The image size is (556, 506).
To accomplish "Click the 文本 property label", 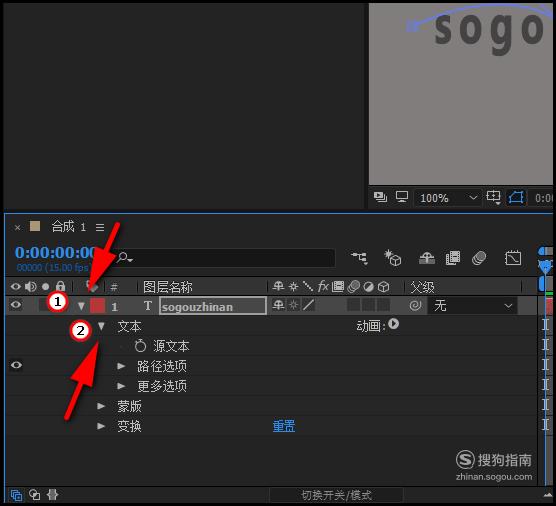I will point(129,326).
